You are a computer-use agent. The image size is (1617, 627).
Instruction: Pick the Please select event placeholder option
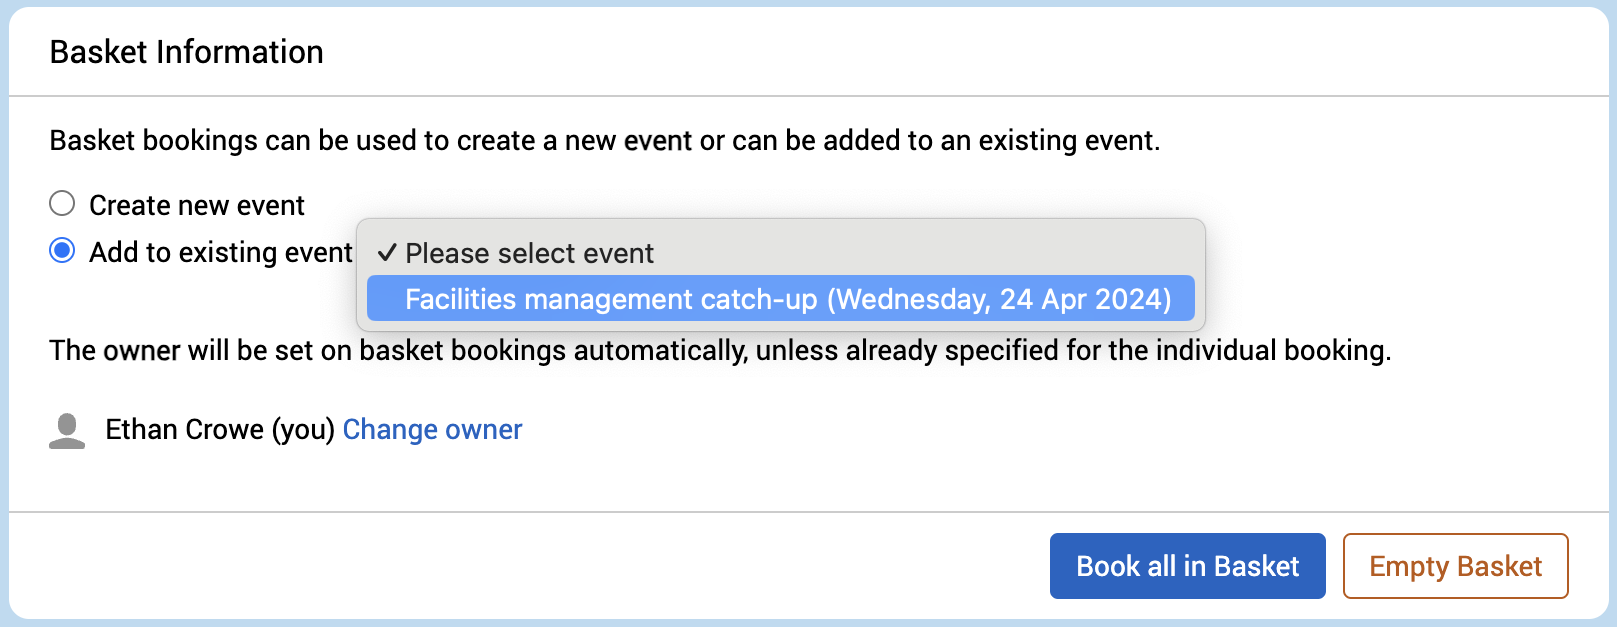[529, 253]
